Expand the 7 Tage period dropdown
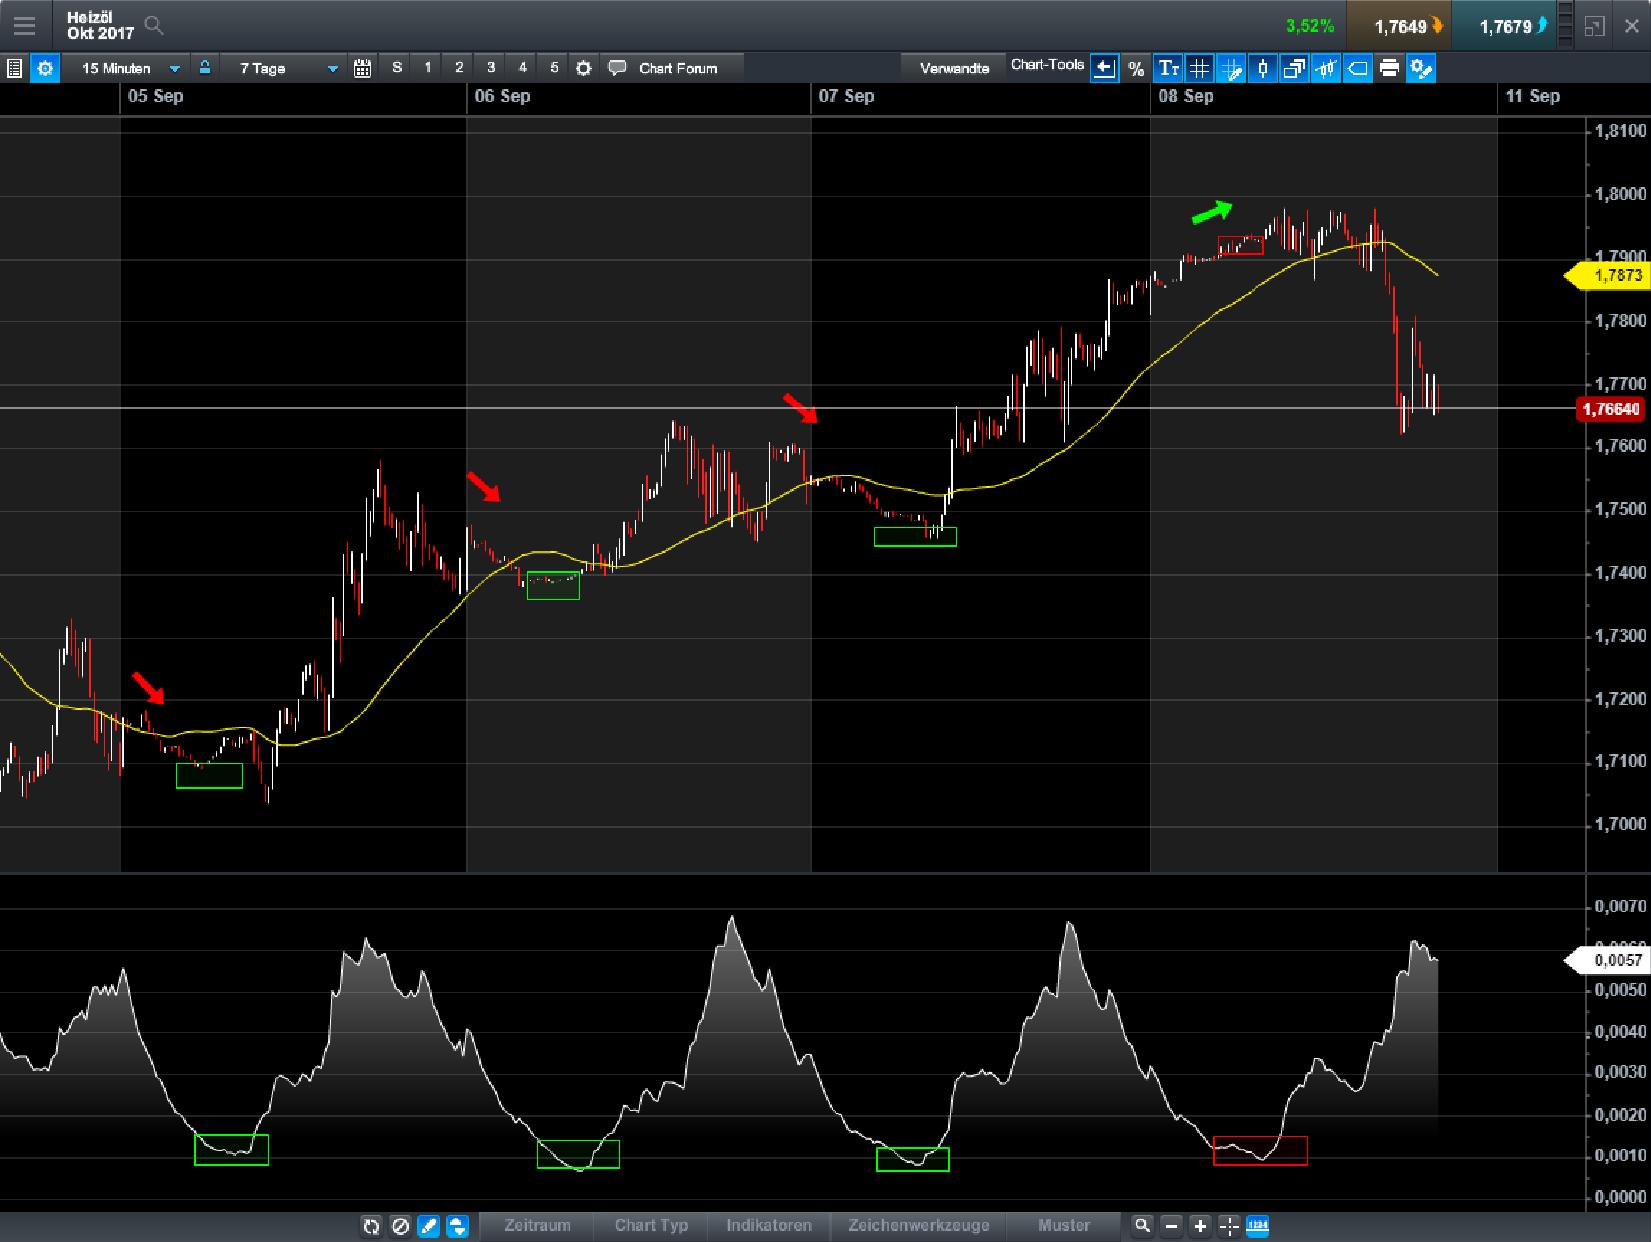 285,68
